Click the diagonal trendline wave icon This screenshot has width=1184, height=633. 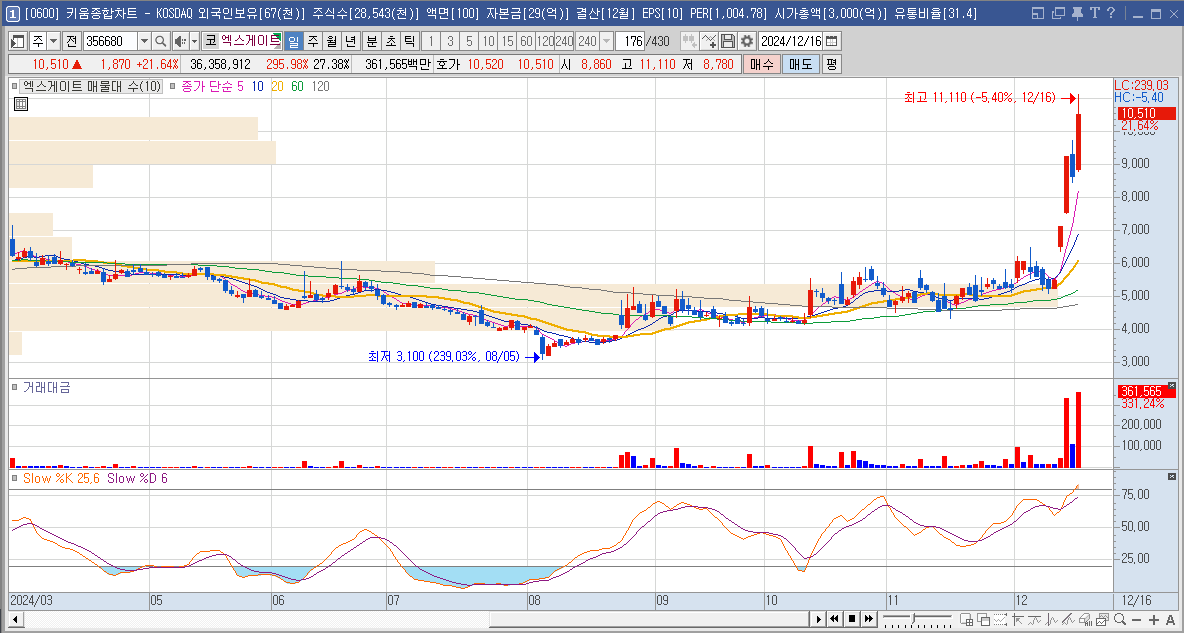1068,619
